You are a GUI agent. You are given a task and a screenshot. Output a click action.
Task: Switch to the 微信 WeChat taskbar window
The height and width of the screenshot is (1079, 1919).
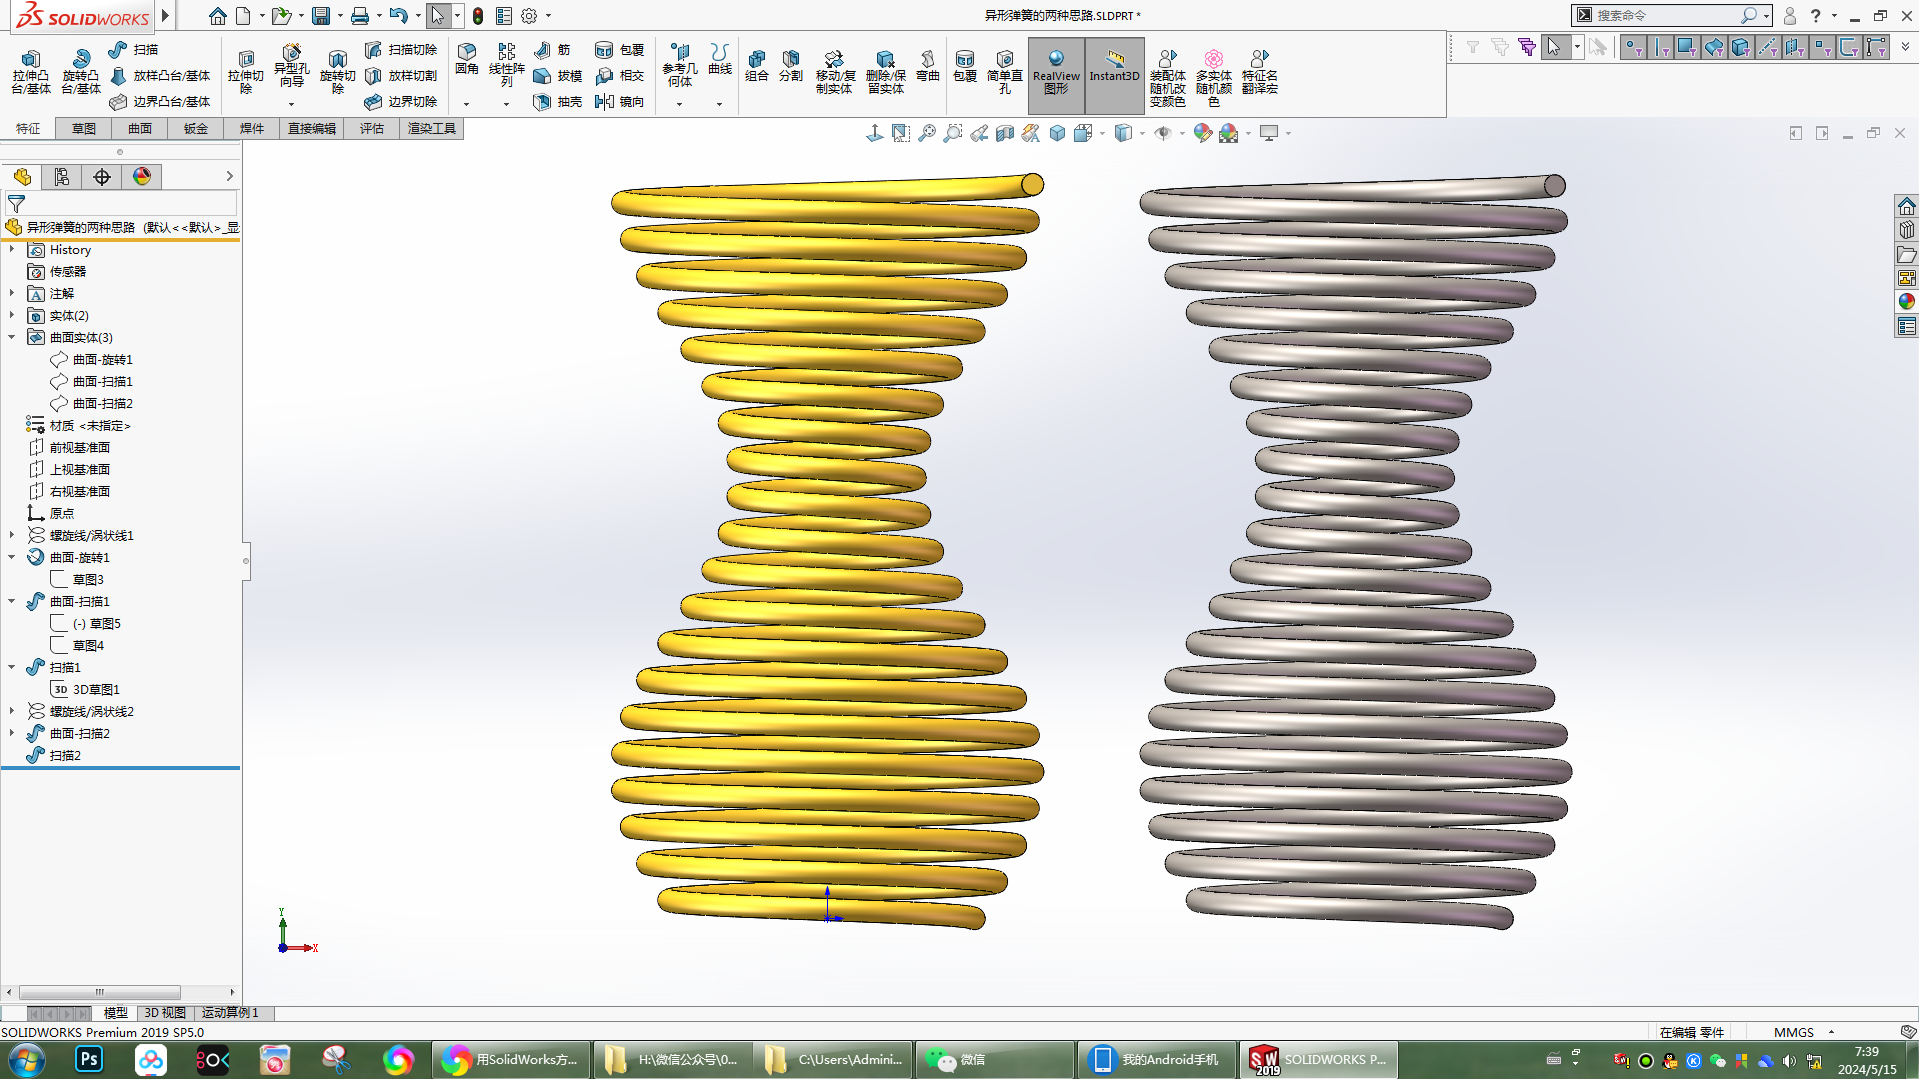pyautogui.click(x=995, y=1060)
